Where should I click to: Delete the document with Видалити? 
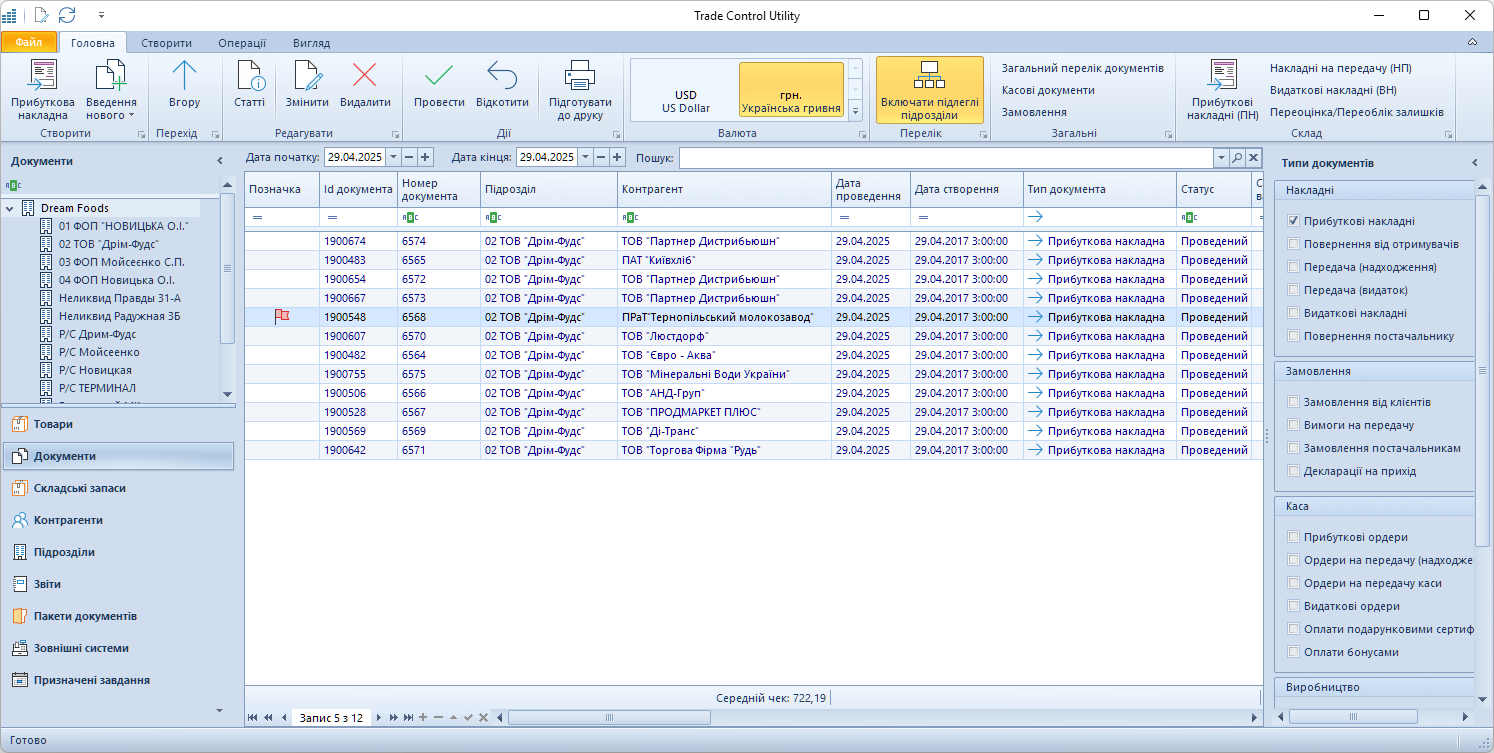pos(365,84)
